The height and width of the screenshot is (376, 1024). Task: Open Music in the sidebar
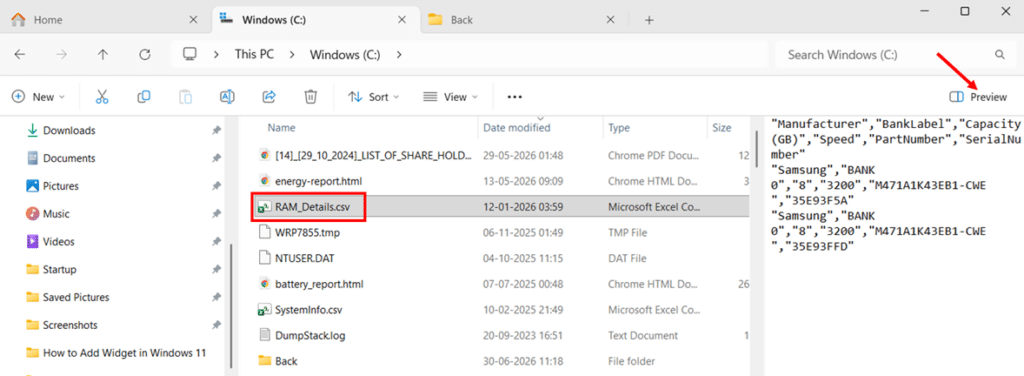(x=56, y=213)
